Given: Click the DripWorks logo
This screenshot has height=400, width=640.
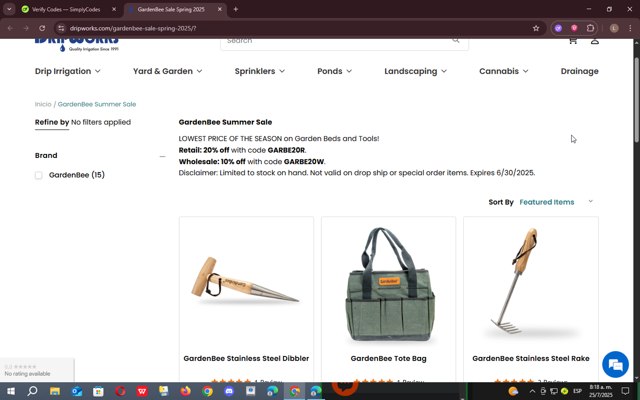Looking at the screenshot, I should [77, 44].
